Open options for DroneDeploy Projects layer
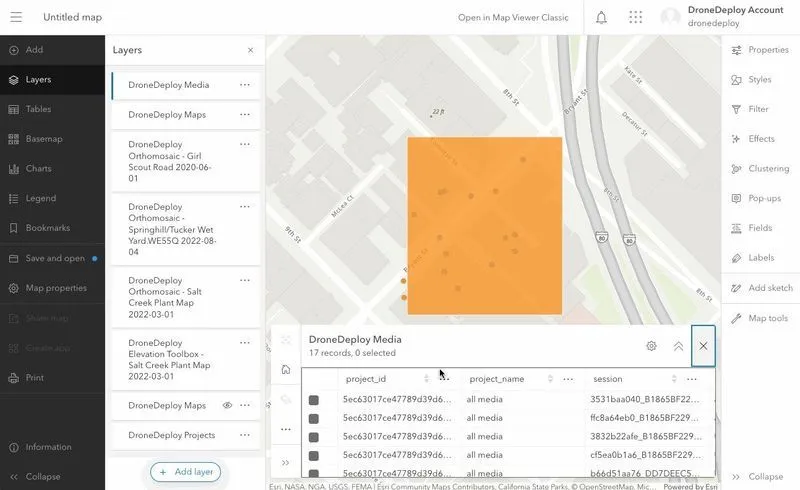The width and height of the screenshot is (800, 490). [x=245, y=435]
